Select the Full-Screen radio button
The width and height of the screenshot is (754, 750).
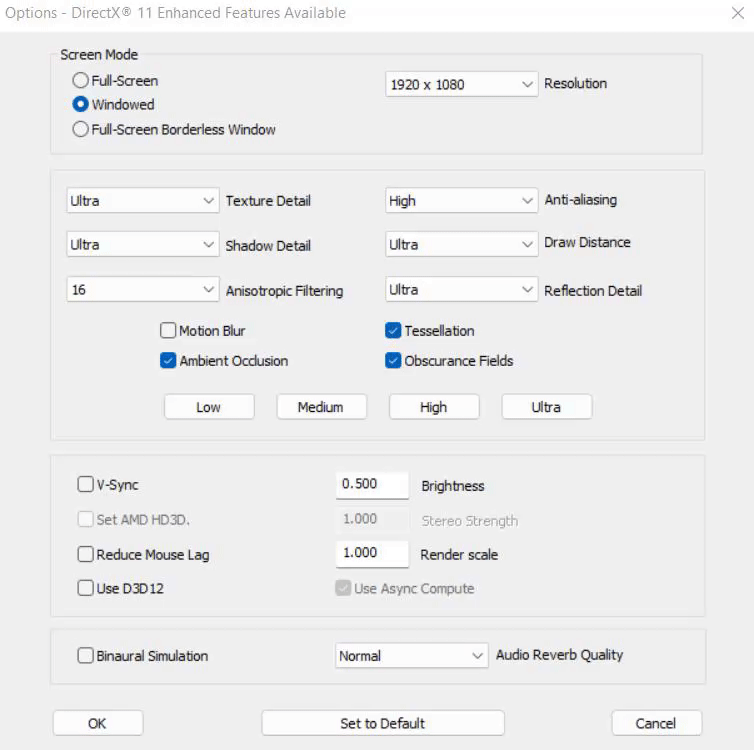tap(81, 81)
